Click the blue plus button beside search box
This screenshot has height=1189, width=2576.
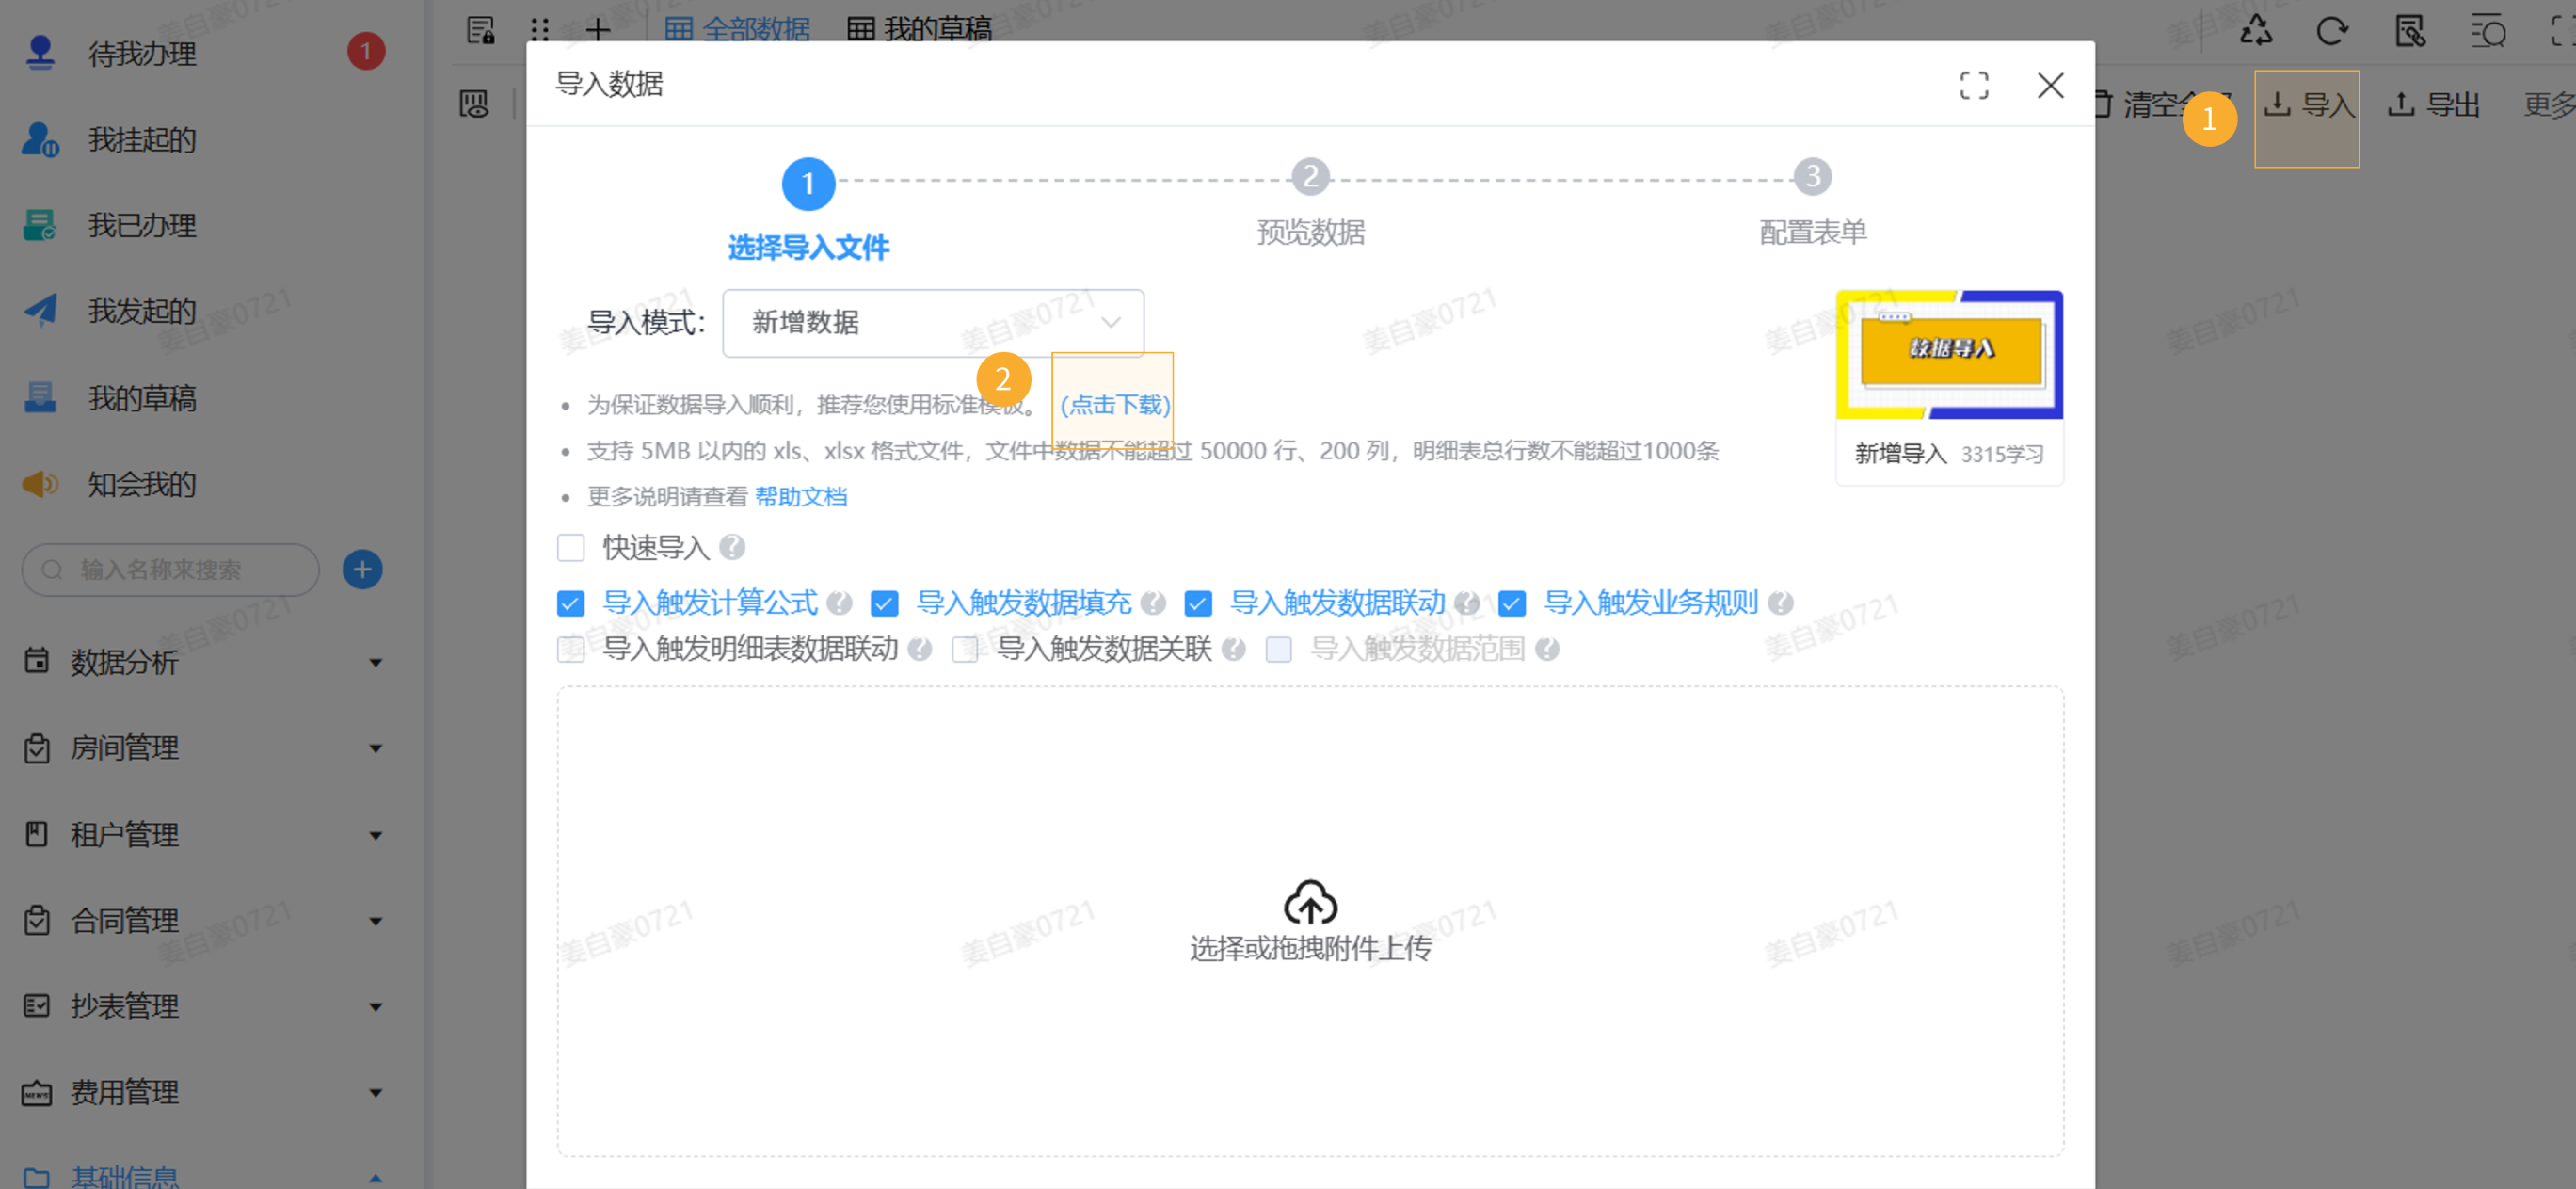click(x=362, y=569)
